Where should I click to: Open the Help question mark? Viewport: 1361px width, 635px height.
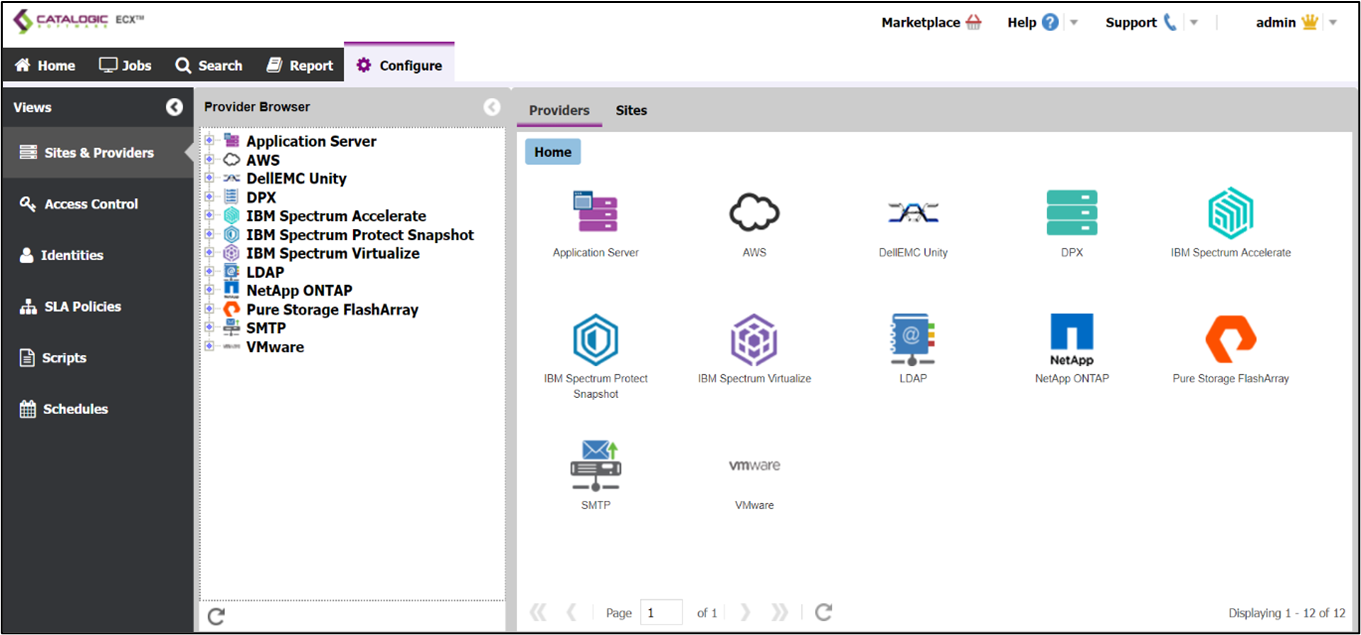(1050, 22)
